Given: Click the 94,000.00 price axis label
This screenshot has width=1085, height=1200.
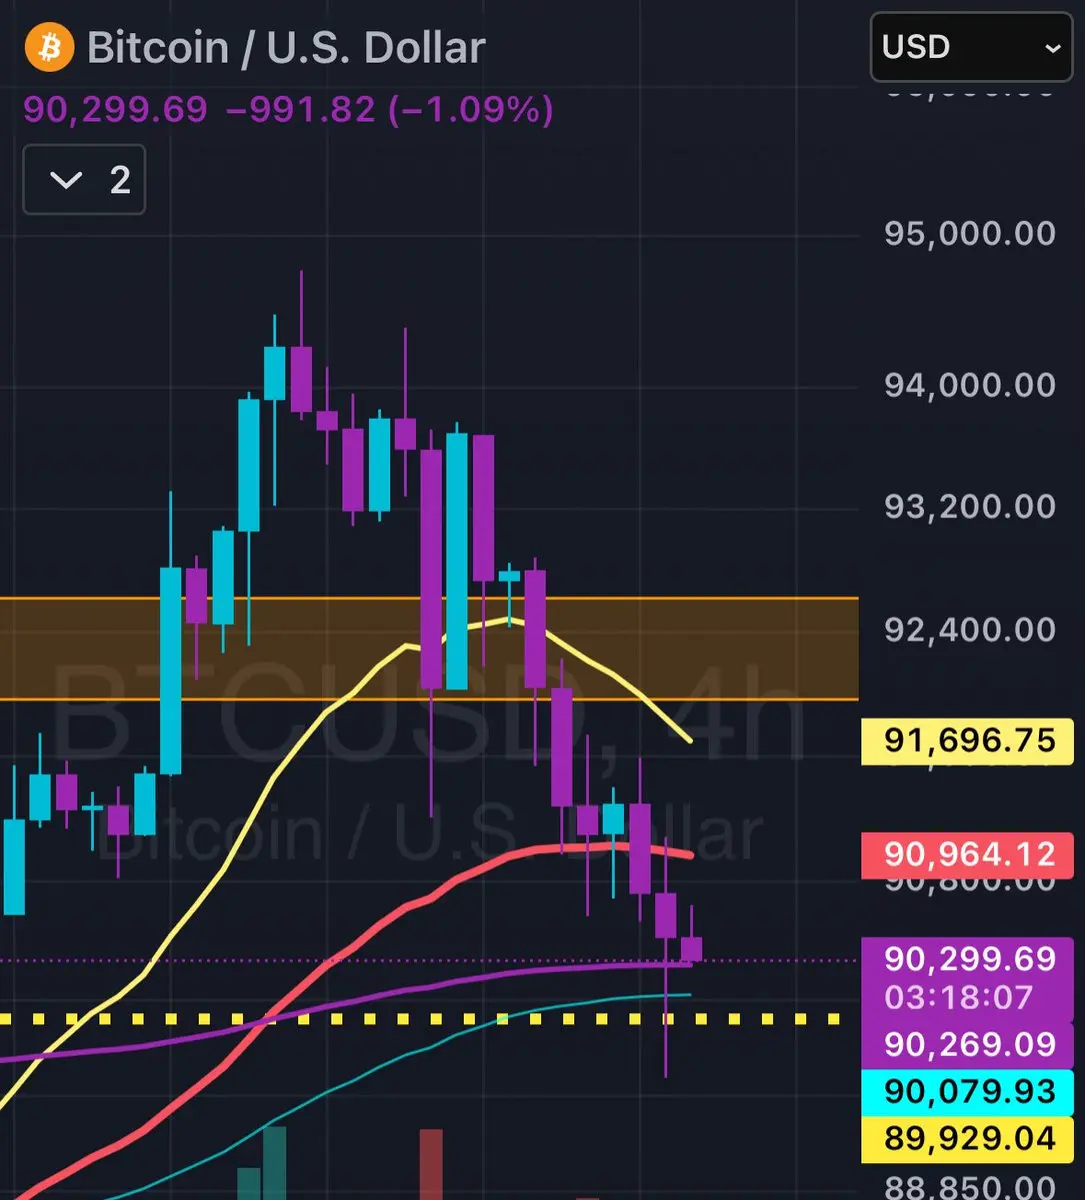Looking at the screenshot, I should click(970, 385).
